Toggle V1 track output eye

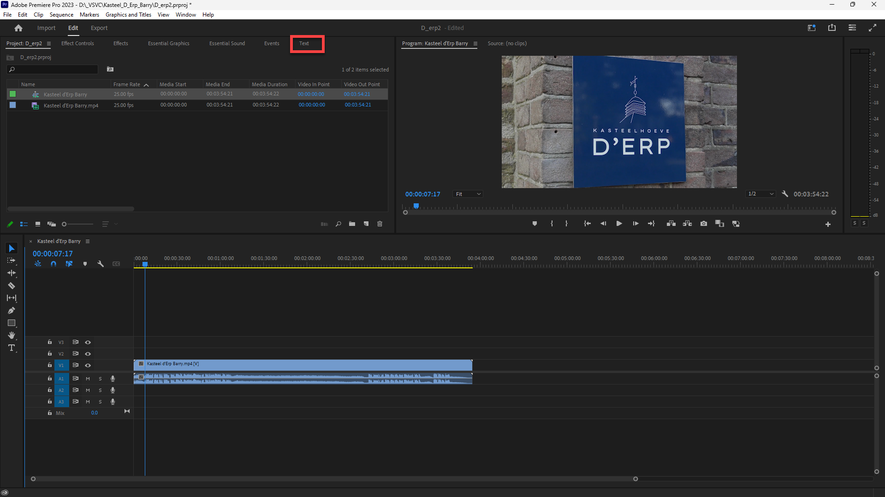point(87,365)
